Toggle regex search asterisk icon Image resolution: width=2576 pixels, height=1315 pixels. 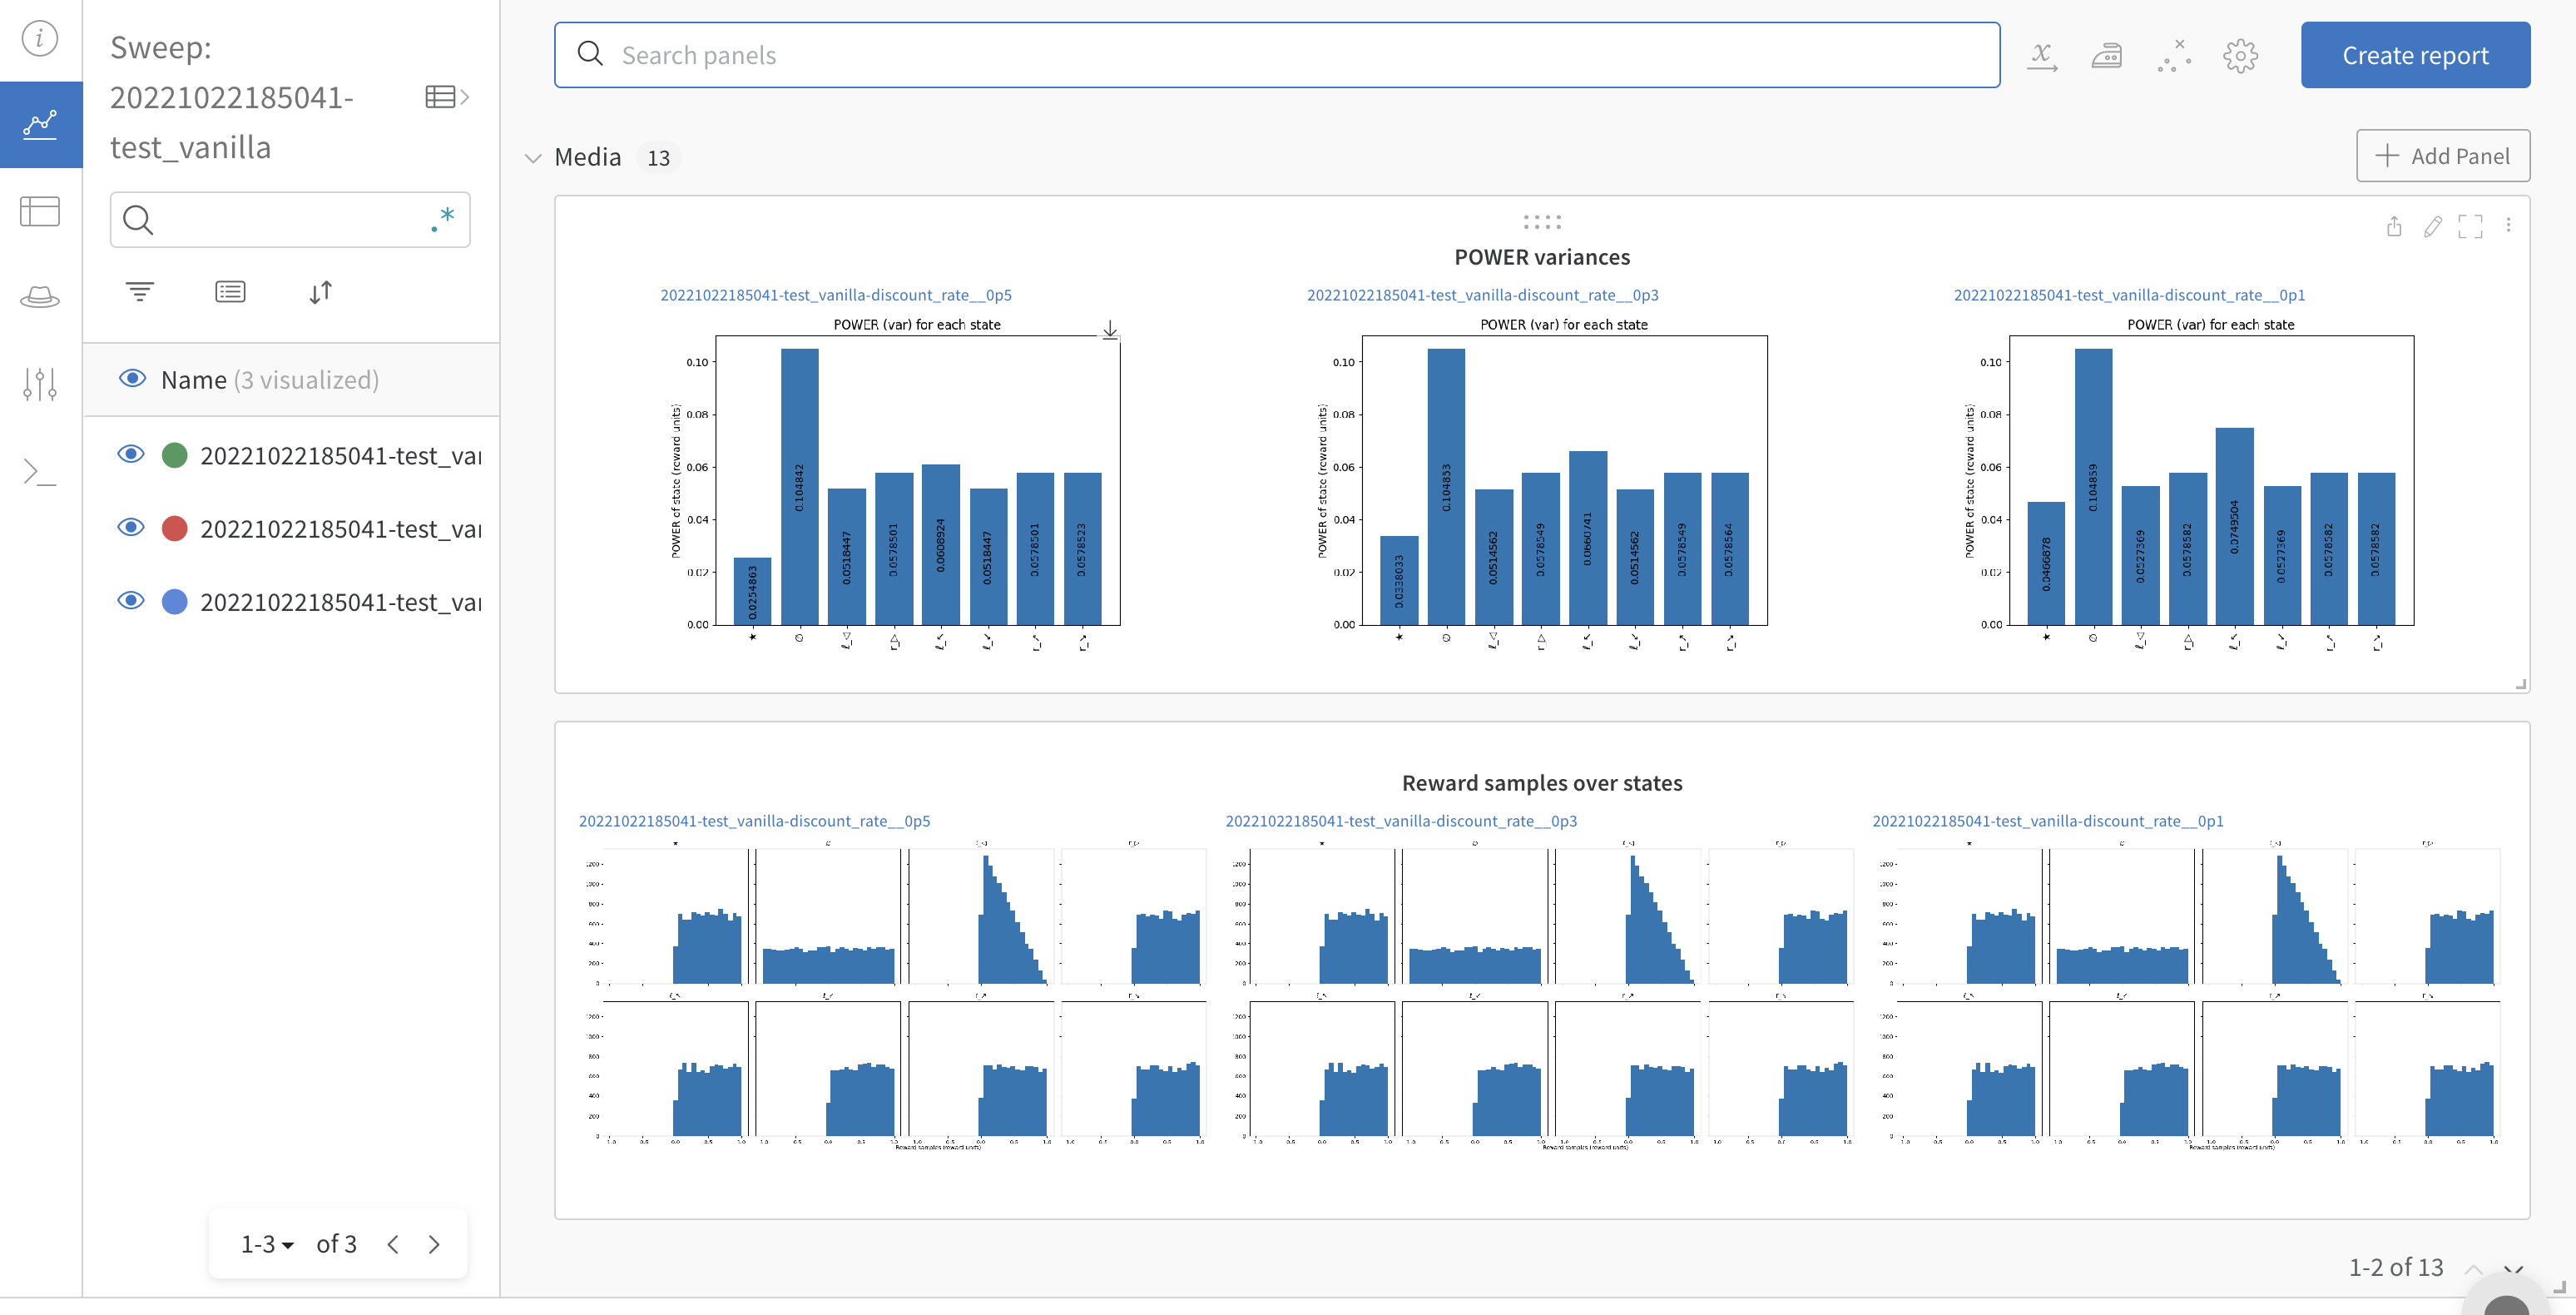[x=443, y=219]
